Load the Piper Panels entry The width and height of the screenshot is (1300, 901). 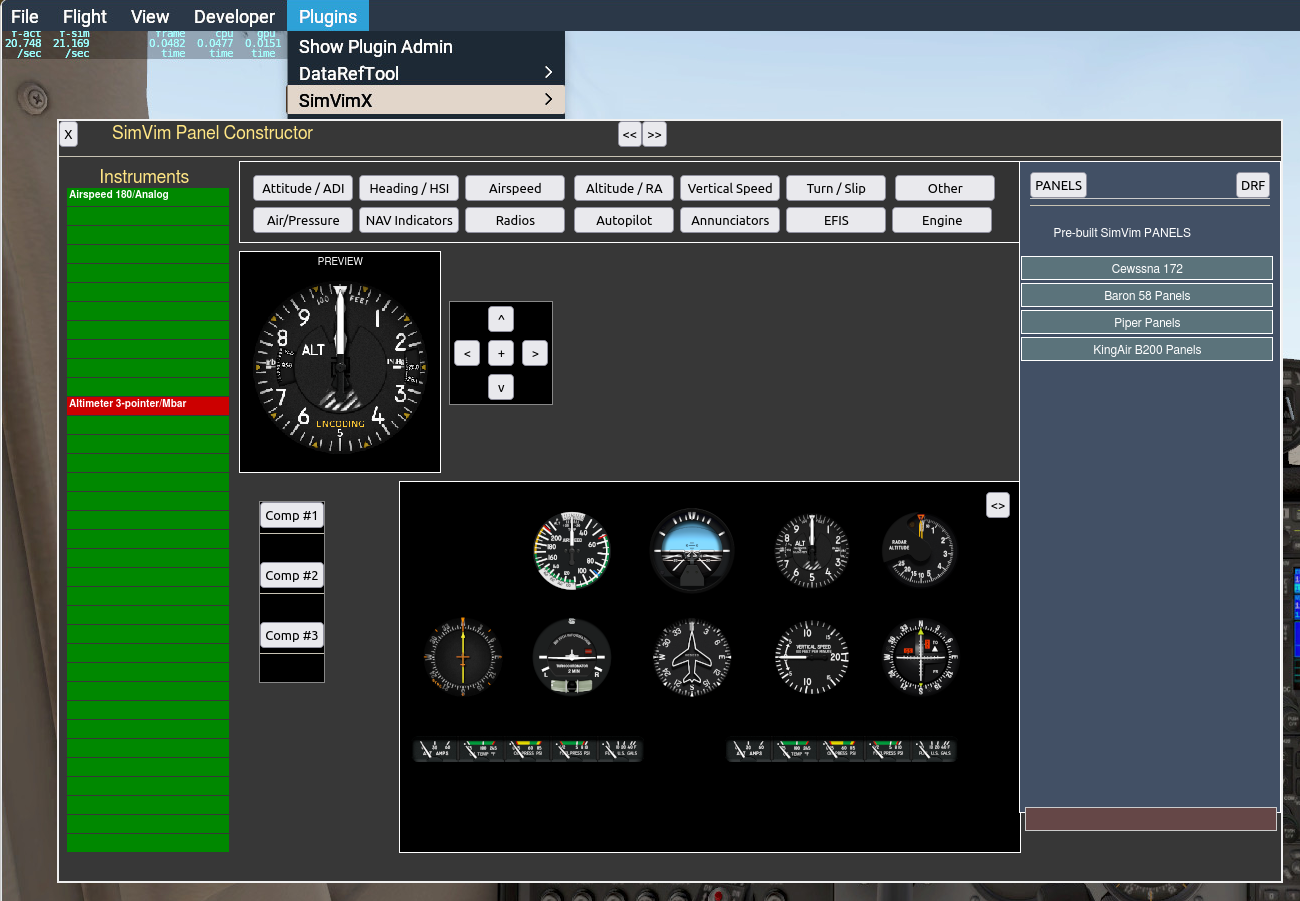tap(1147, 322)
